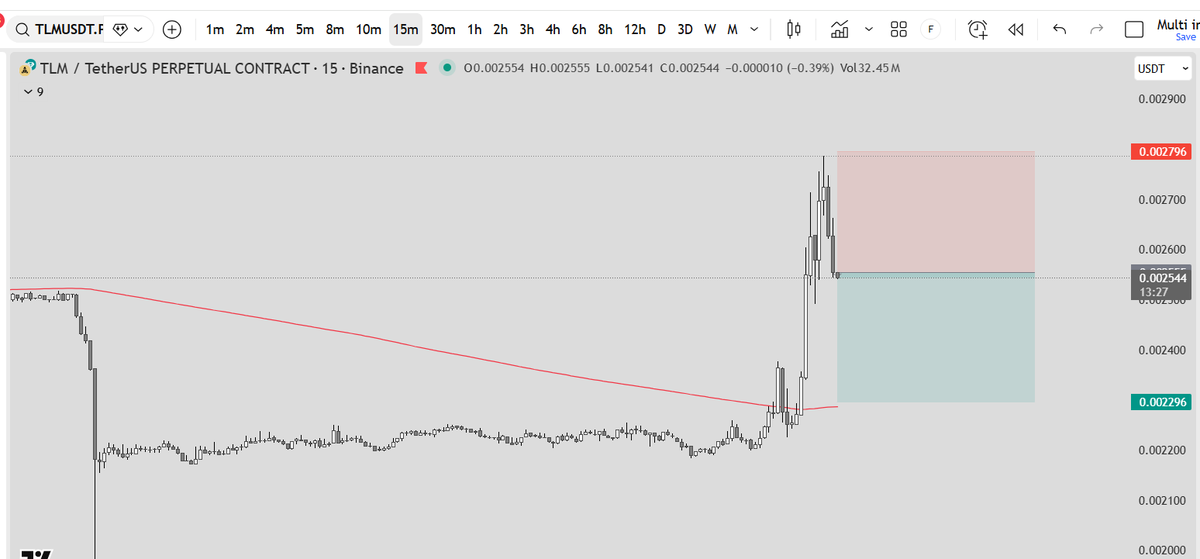Select the 30m timeframe
Image resolution: width=1200 pixels, height=559 pixels.
443,30
